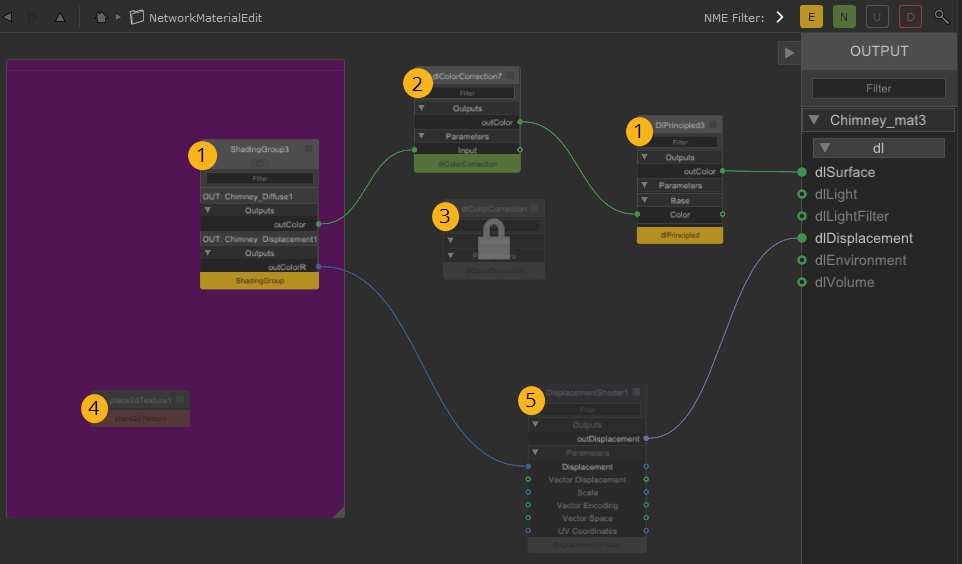Click the home icon in the breadcrumb
This screenshot has height=564, width=962.
(x=101, y=17)
